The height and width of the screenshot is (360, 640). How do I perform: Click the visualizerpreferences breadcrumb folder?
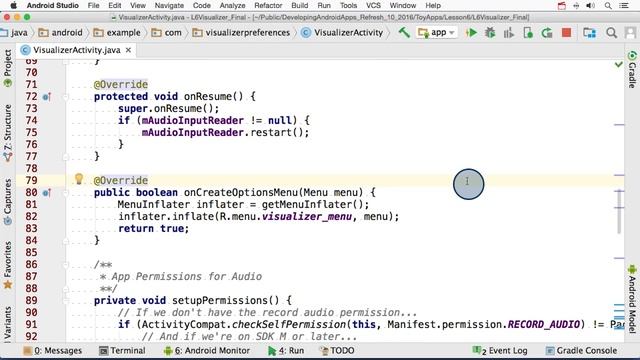click(x=241, y=33)
